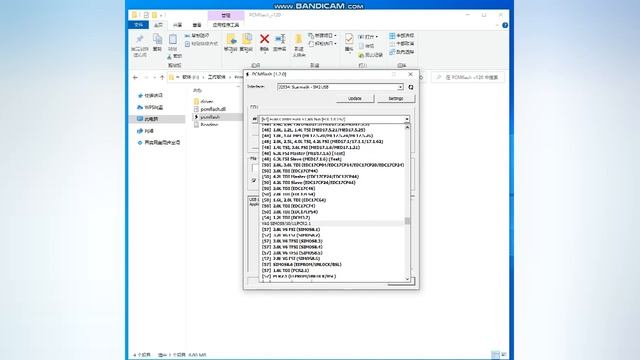Switch to the 主页 ribbon tab
The height and width of the screenshot is (360, 640).
point(158,25)
